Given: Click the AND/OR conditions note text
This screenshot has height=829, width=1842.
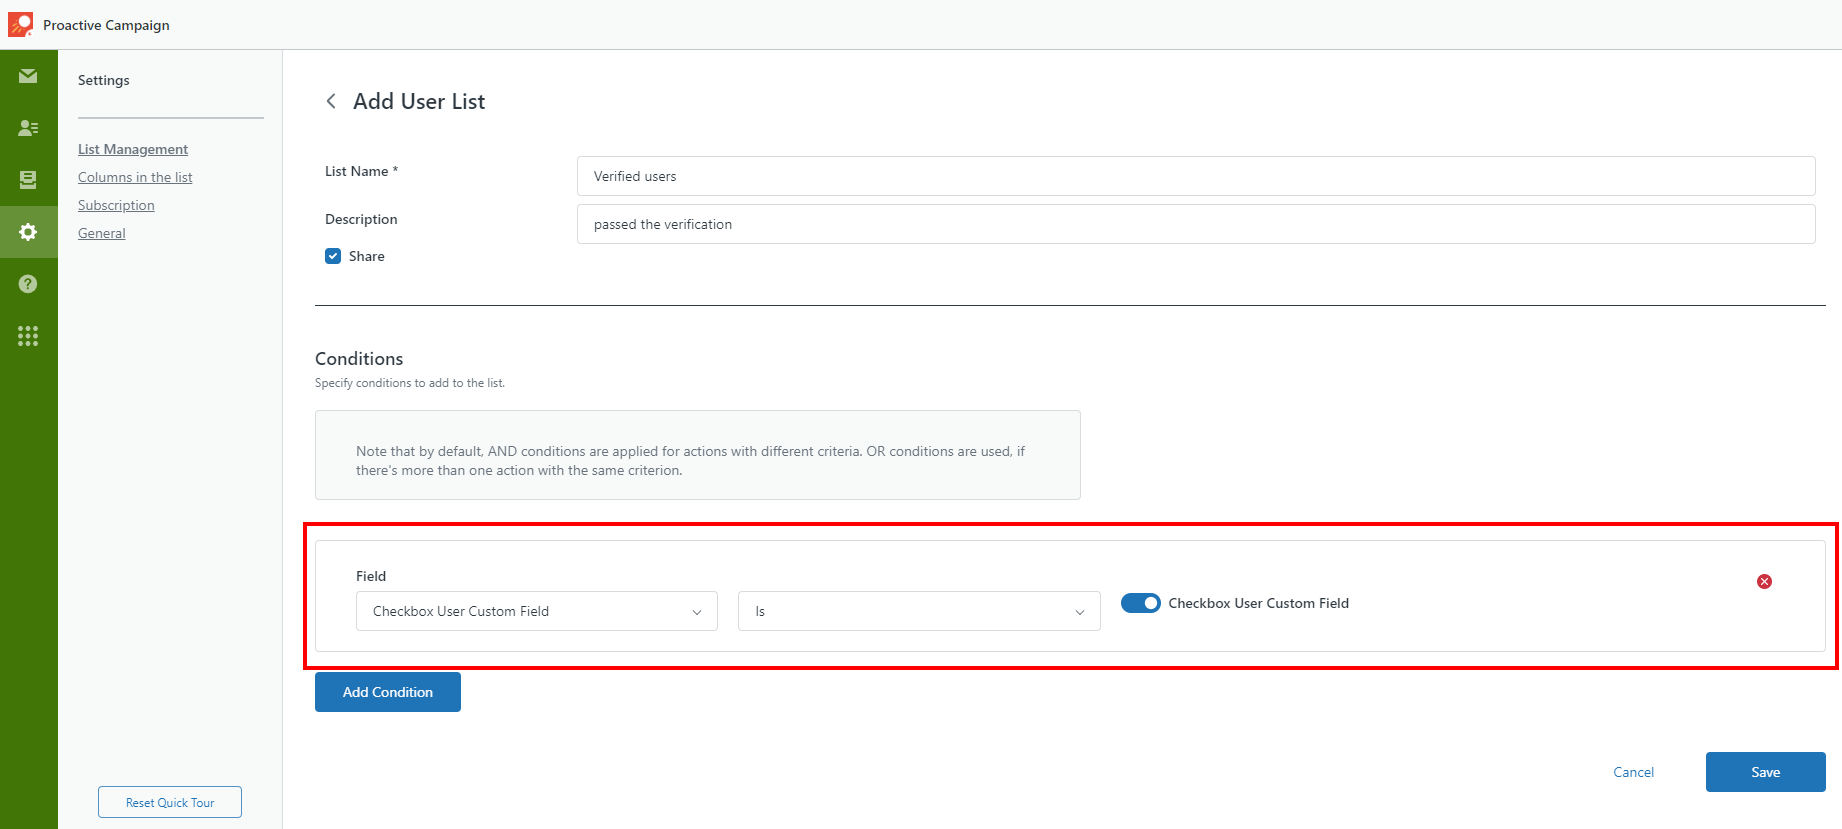Looking at the screenshot, I should (x=690, y=461).
